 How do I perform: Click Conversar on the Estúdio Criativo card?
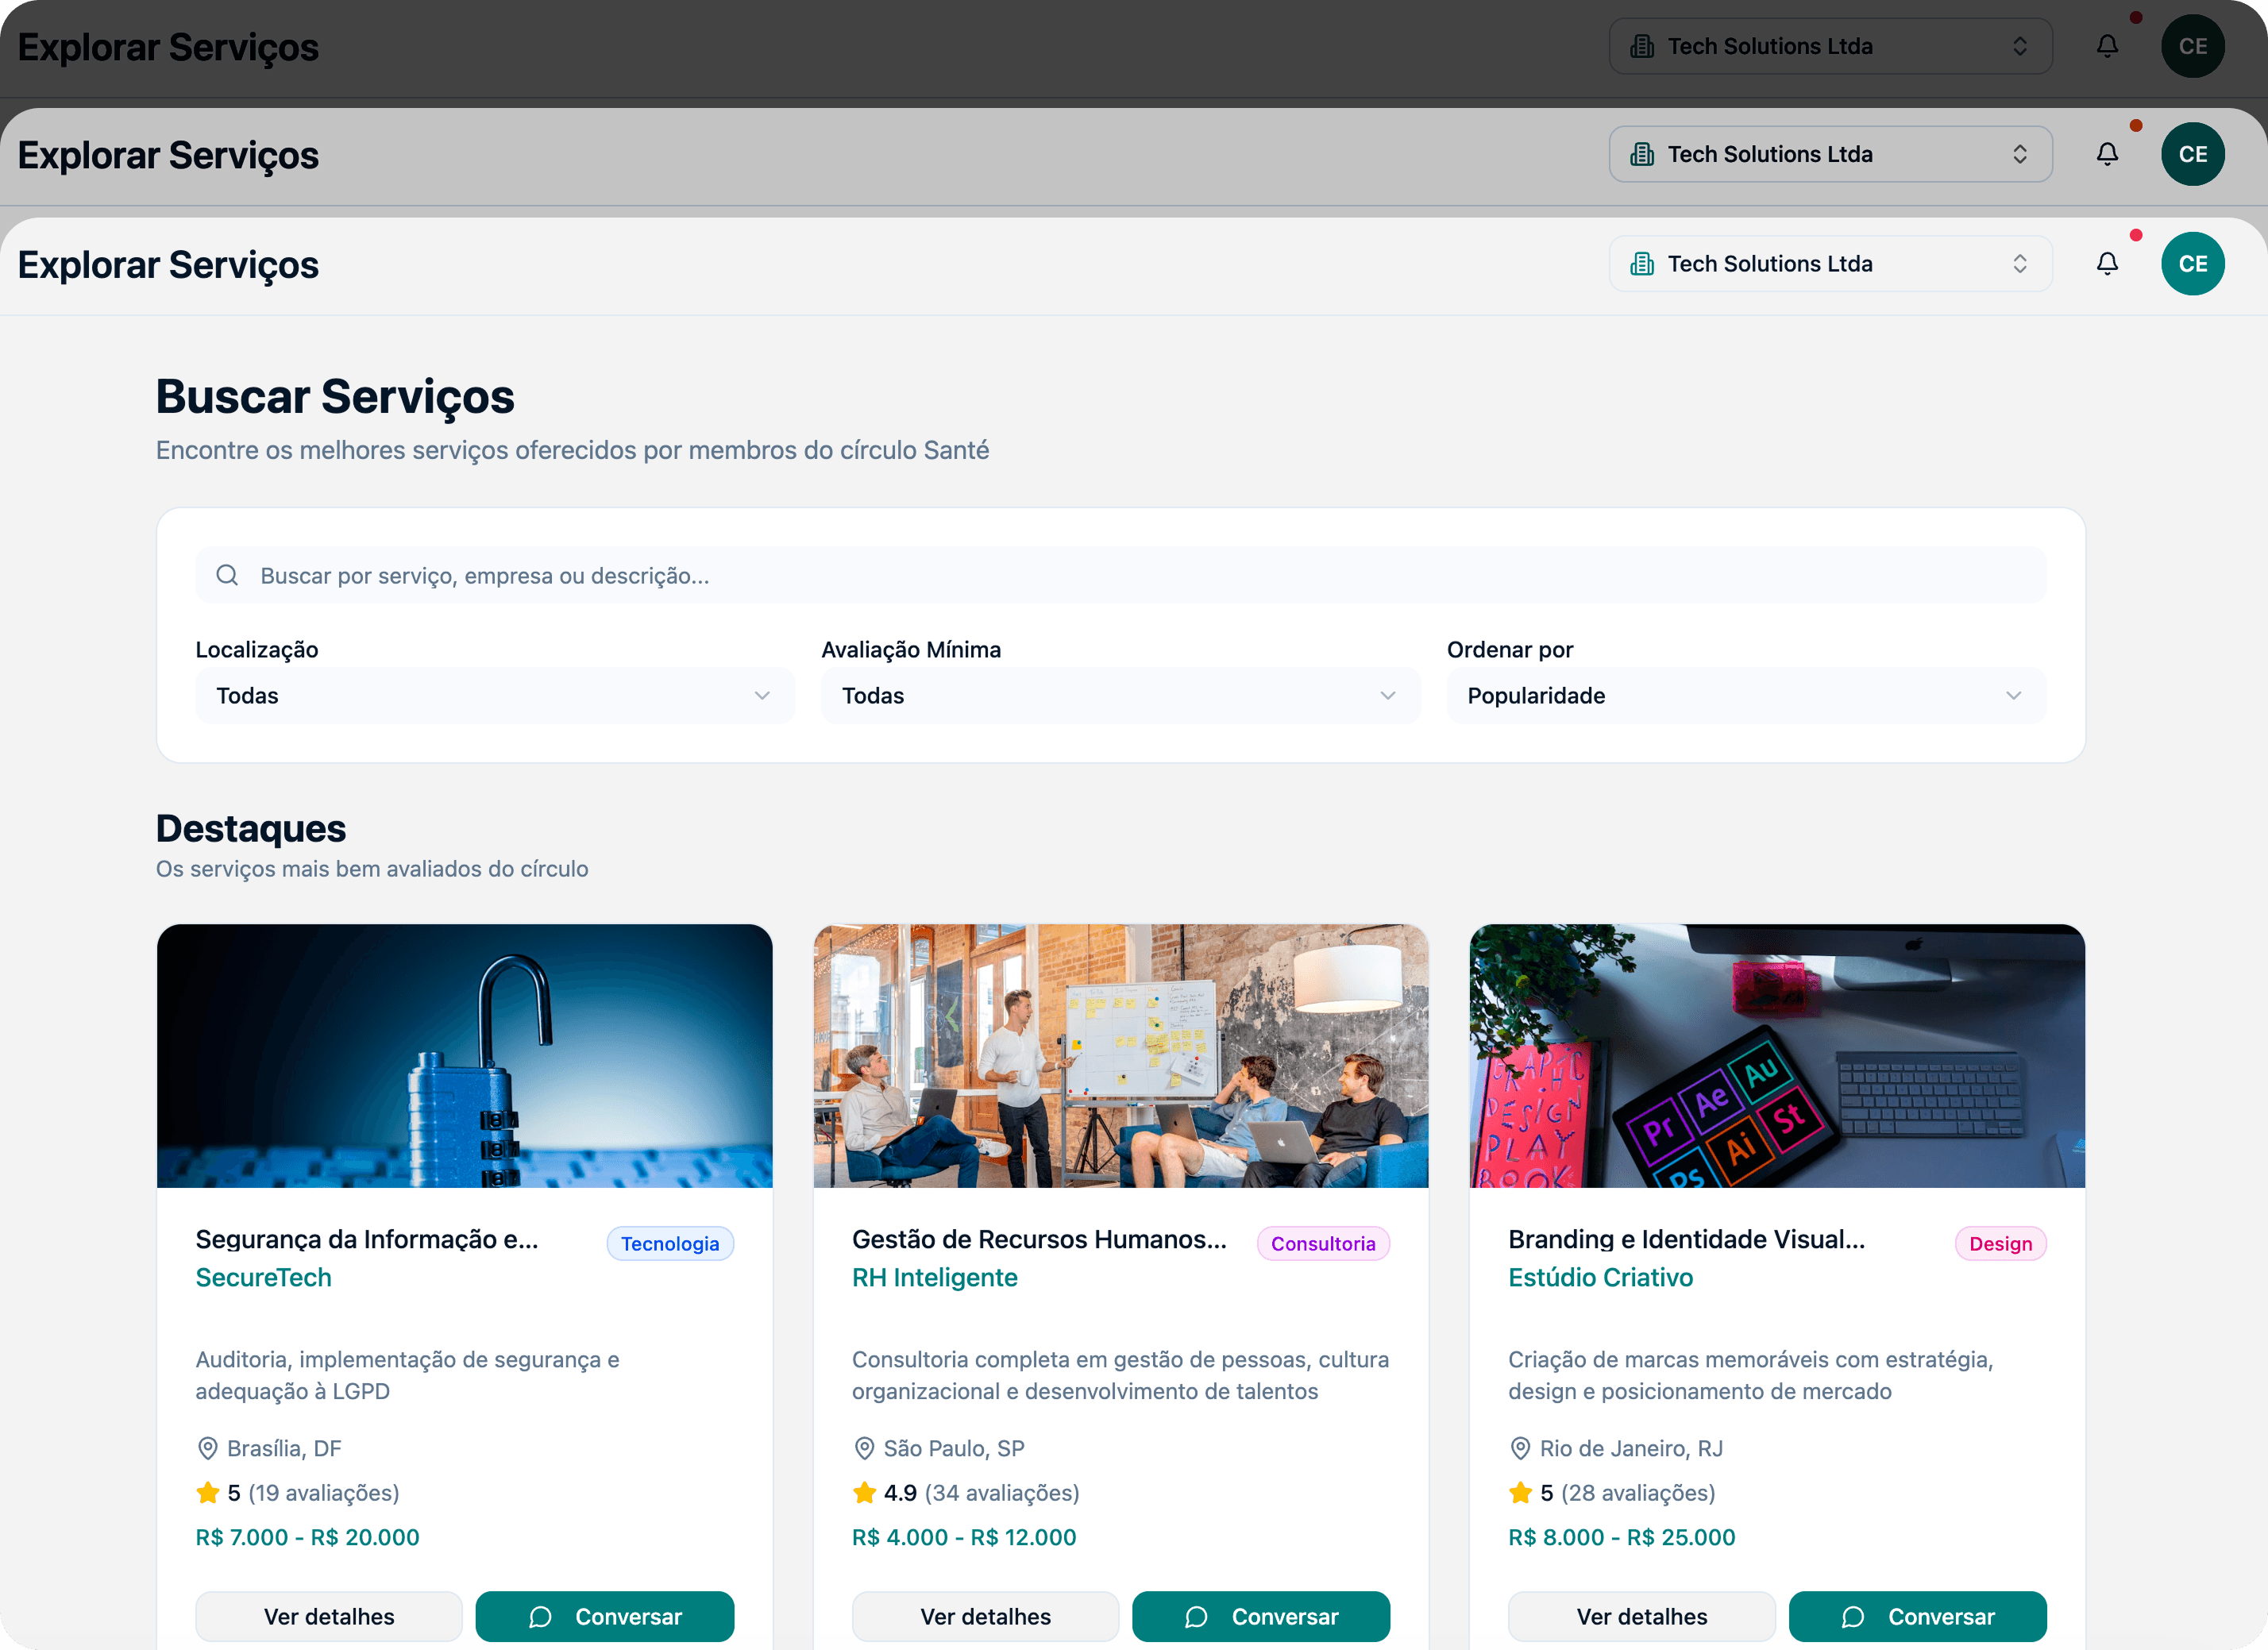(1917, 1616)
